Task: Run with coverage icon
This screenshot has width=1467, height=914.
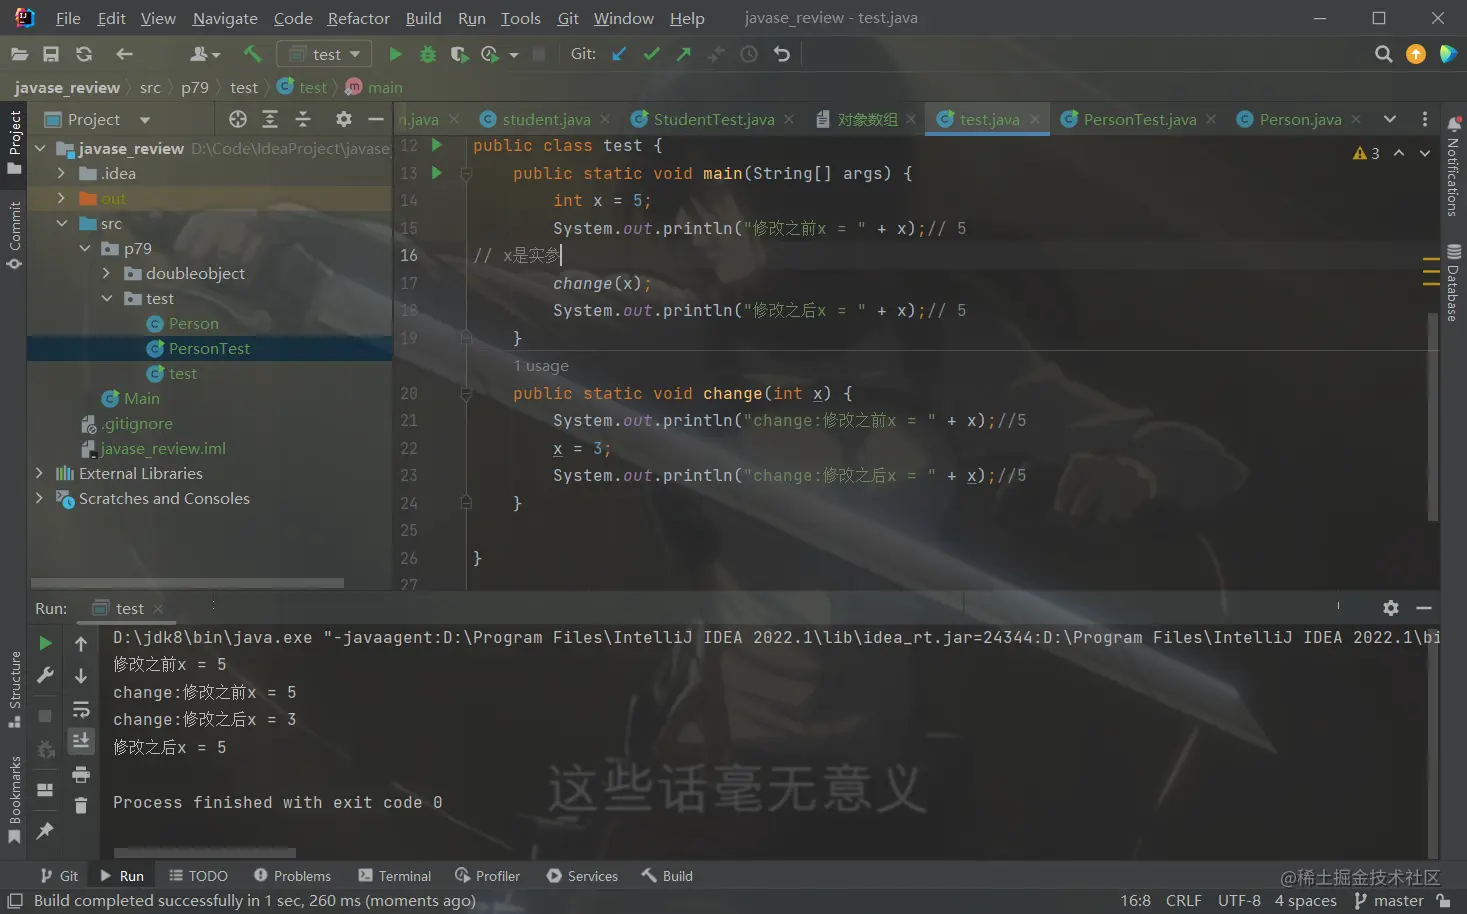Action: pyautogui.click(x=459, y=54)
